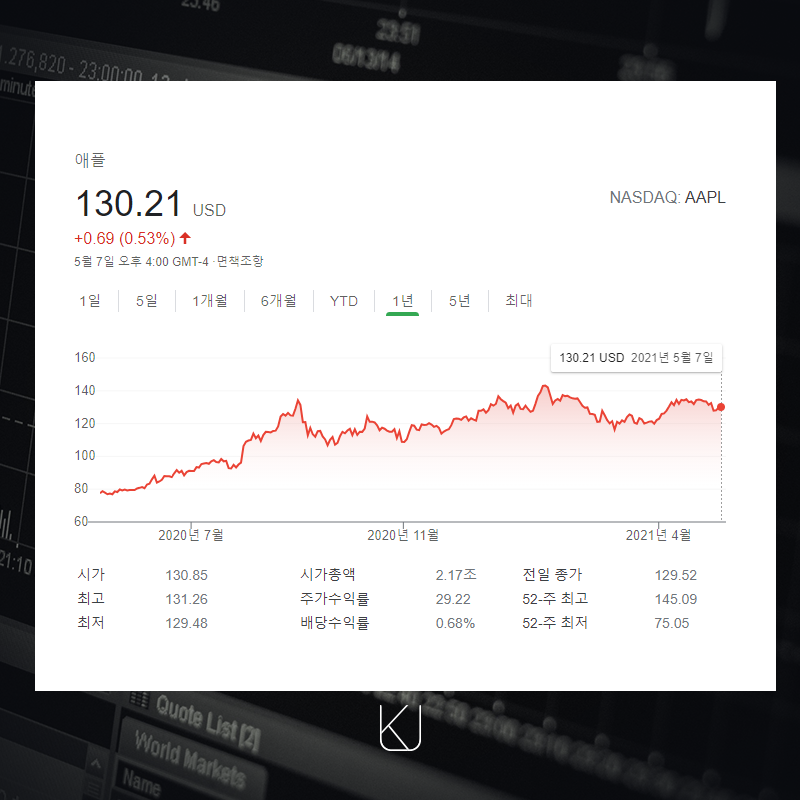The image size is (800, 800).
Task: Click the 주가수익률 value 29.22
Action: click(x=453, y=599)
